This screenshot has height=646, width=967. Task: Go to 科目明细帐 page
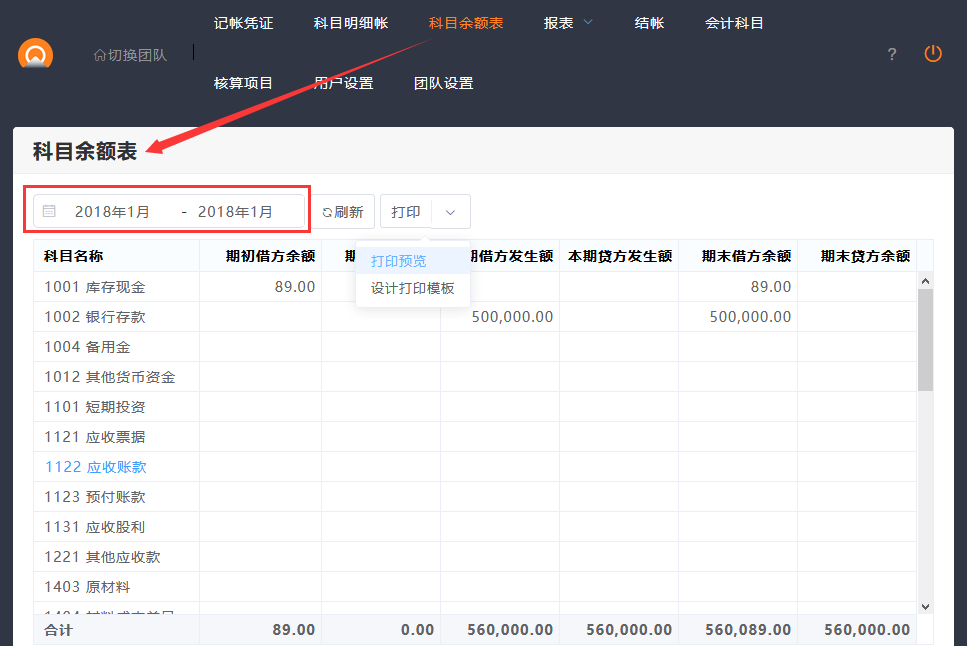pos(350,23)
